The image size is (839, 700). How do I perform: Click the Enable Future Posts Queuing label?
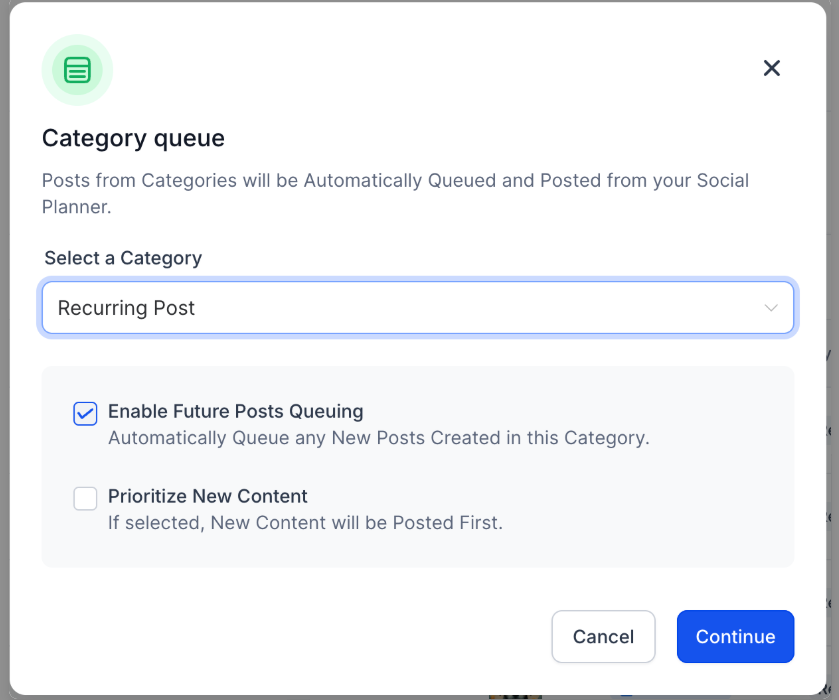(236, 411)
